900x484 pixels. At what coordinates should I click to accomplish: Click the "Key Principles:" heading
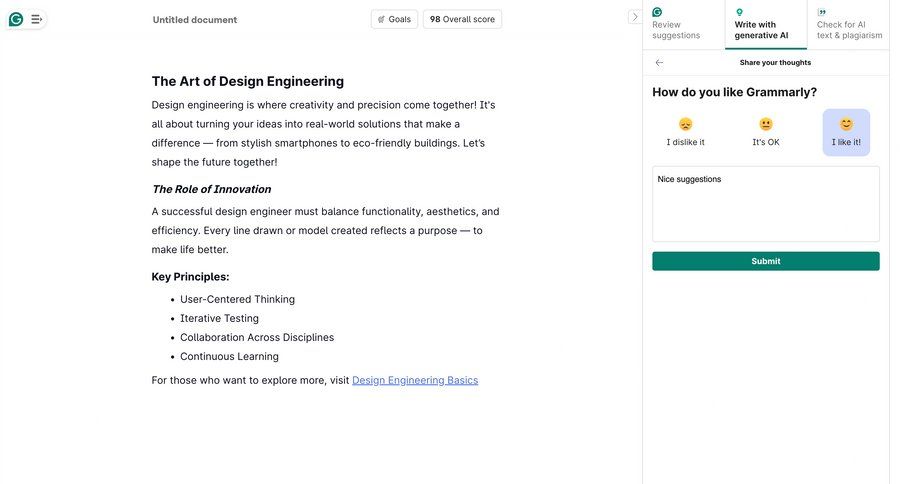[190, 277]
